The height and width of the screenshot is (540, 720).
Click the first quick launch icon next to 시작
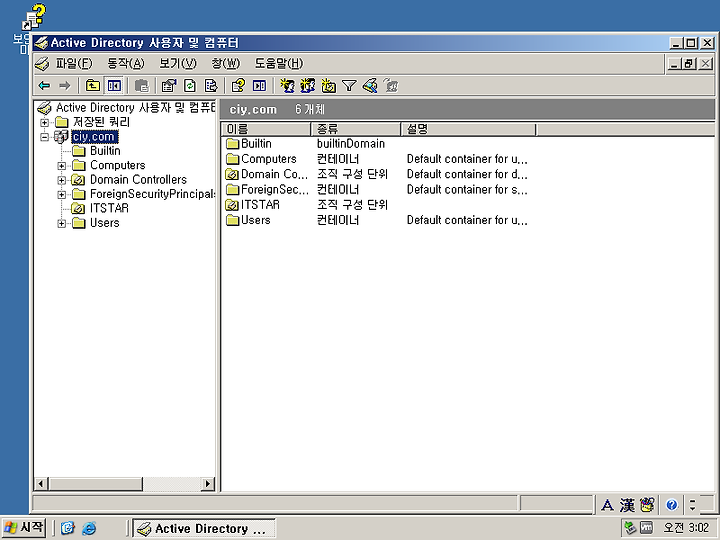[x=68, y=529]
